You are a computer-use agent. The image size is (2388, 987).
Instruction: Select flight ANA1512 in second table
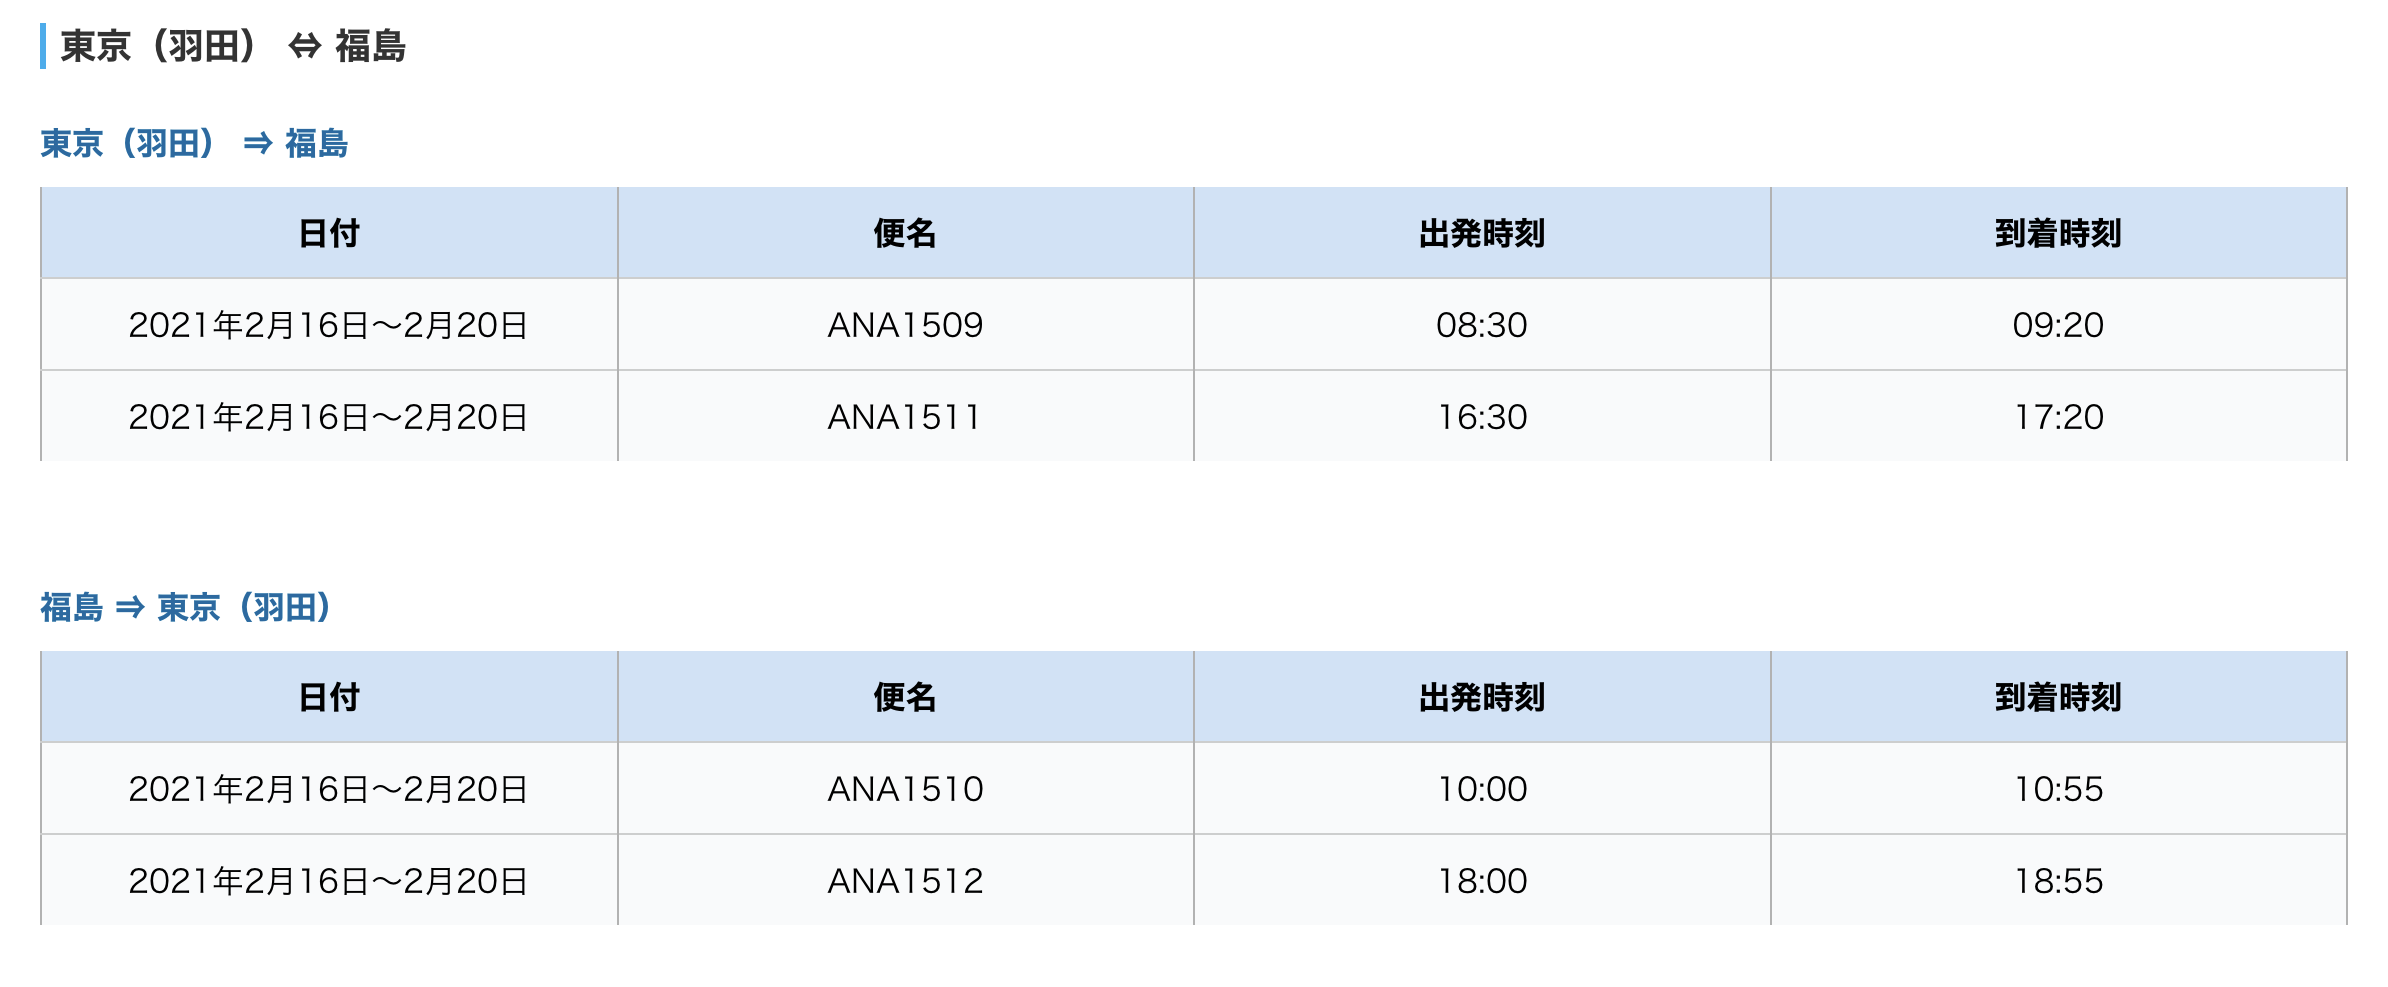(905, 881)
